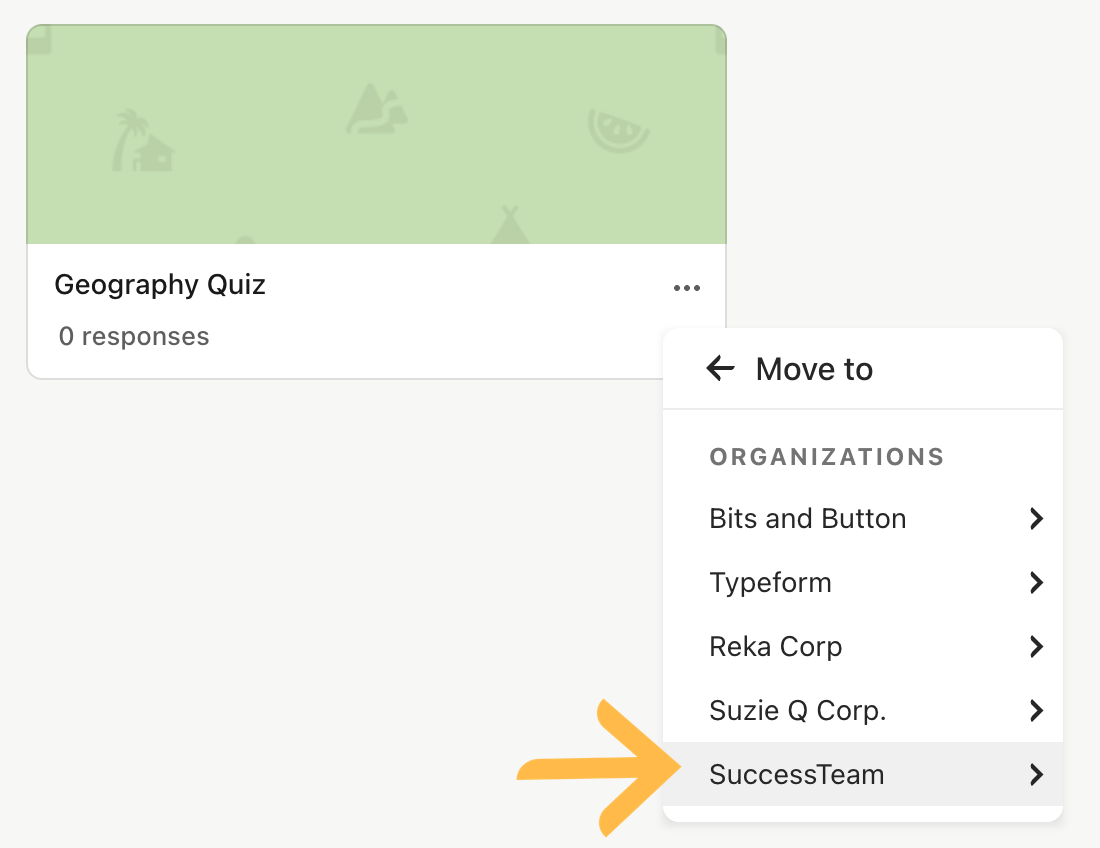Click the palm tree house icon
The height and width of the screenshot is (848, 1100).
point(142,141)
